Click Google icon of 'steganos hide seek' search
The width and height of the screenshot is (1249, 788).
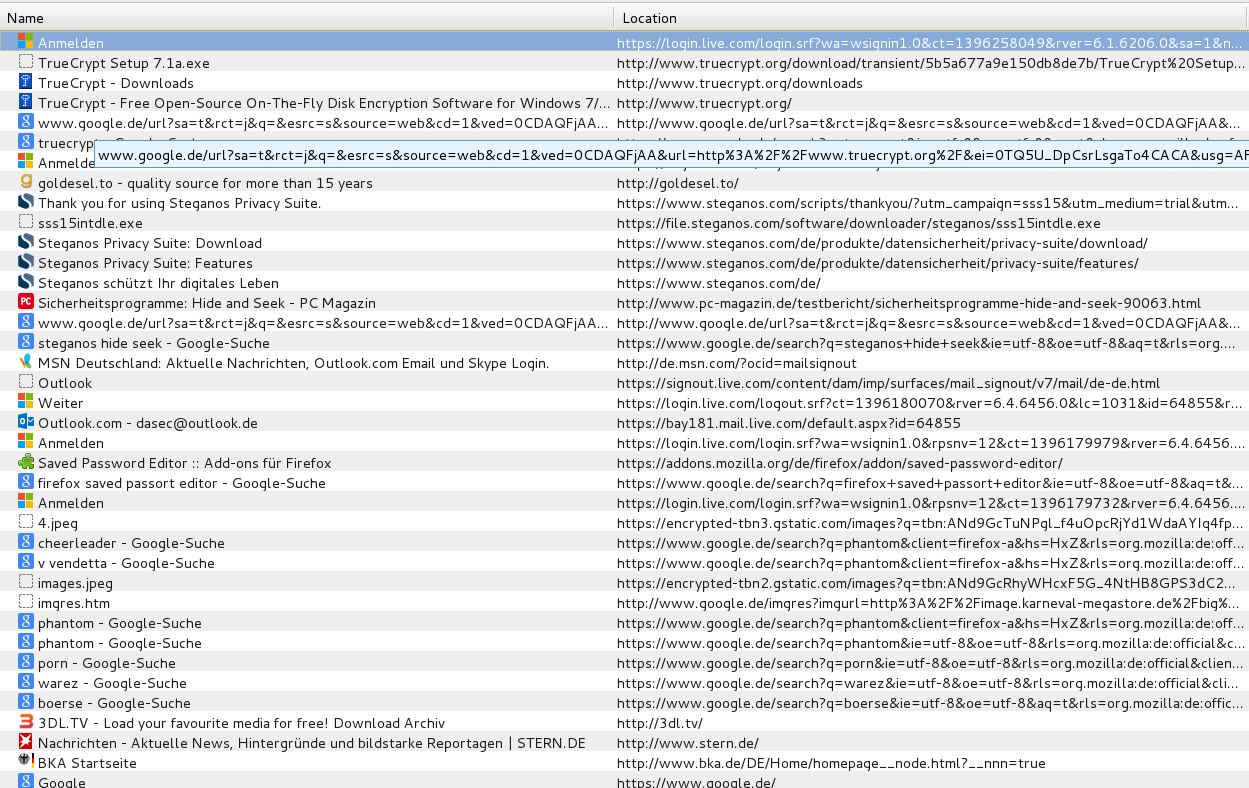[26, 343]
